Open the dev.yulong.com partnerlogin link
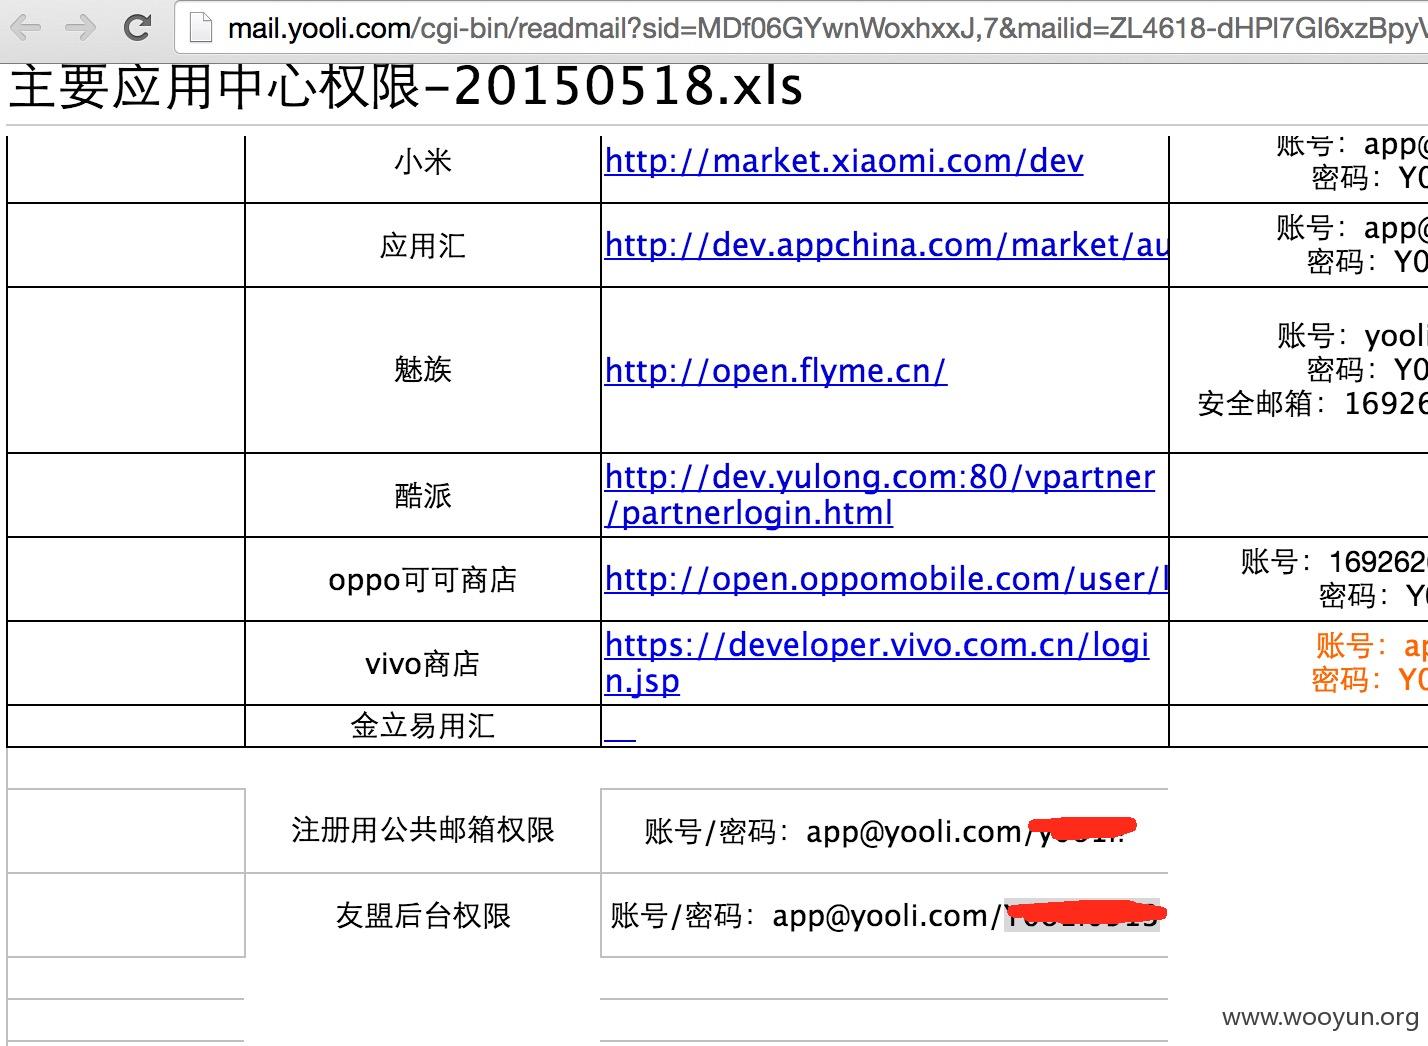This screenshot has width=1428, height=1046. pyautogui.click(x=880, y=495)
